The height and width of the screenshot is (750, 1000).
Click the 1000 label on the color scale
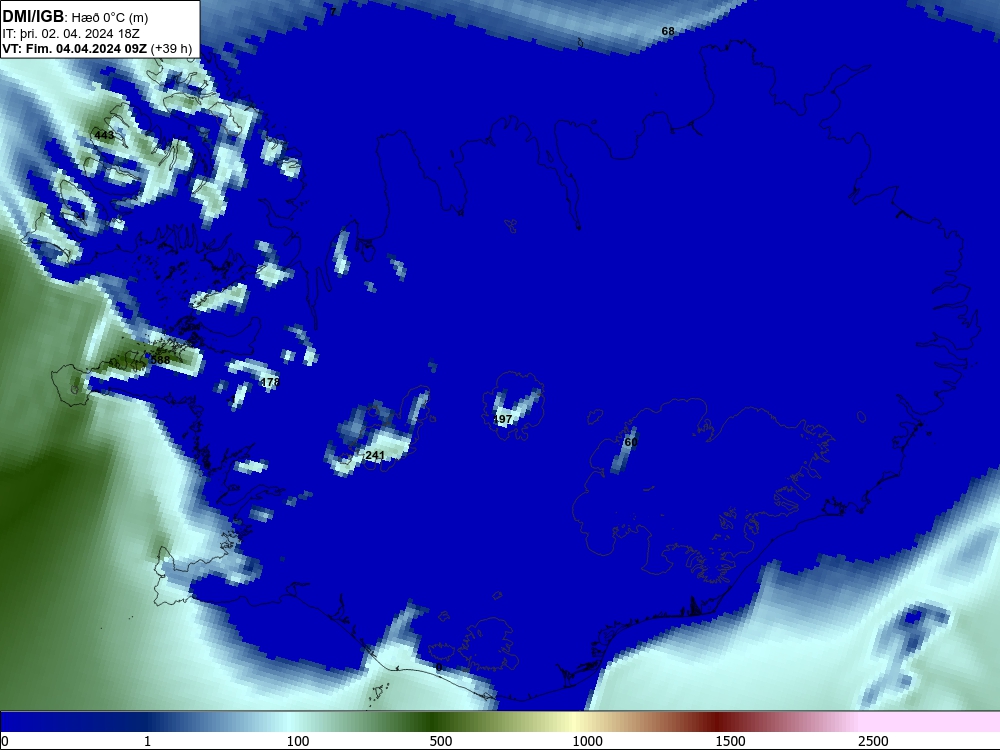[587, 741]
